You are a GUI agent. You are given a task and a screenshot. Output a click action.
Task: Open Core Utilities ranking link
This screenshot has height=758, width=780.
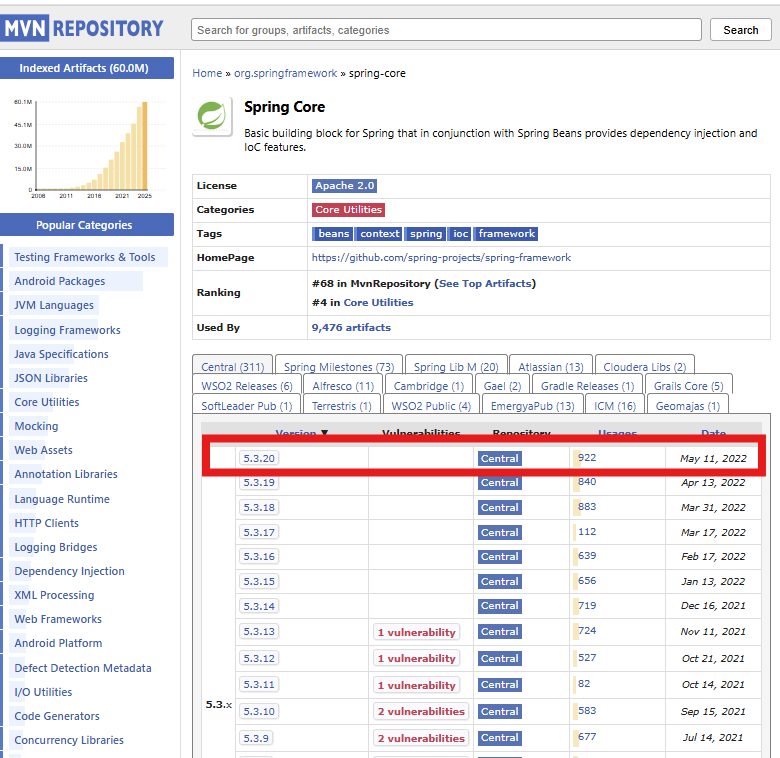tap(379, 302)
